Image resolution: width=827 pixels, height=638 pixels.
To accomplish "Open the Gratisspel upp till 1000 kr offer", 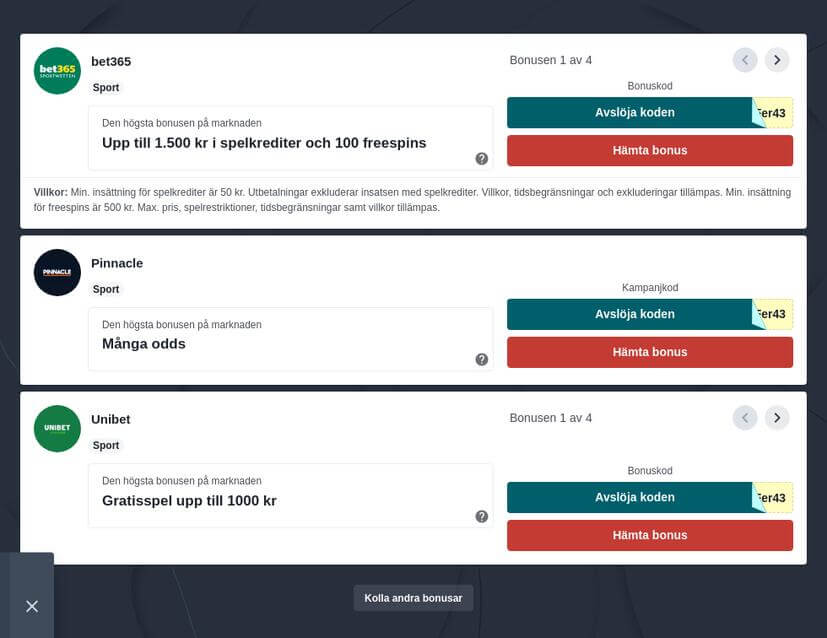I will [x=189, y=501].
